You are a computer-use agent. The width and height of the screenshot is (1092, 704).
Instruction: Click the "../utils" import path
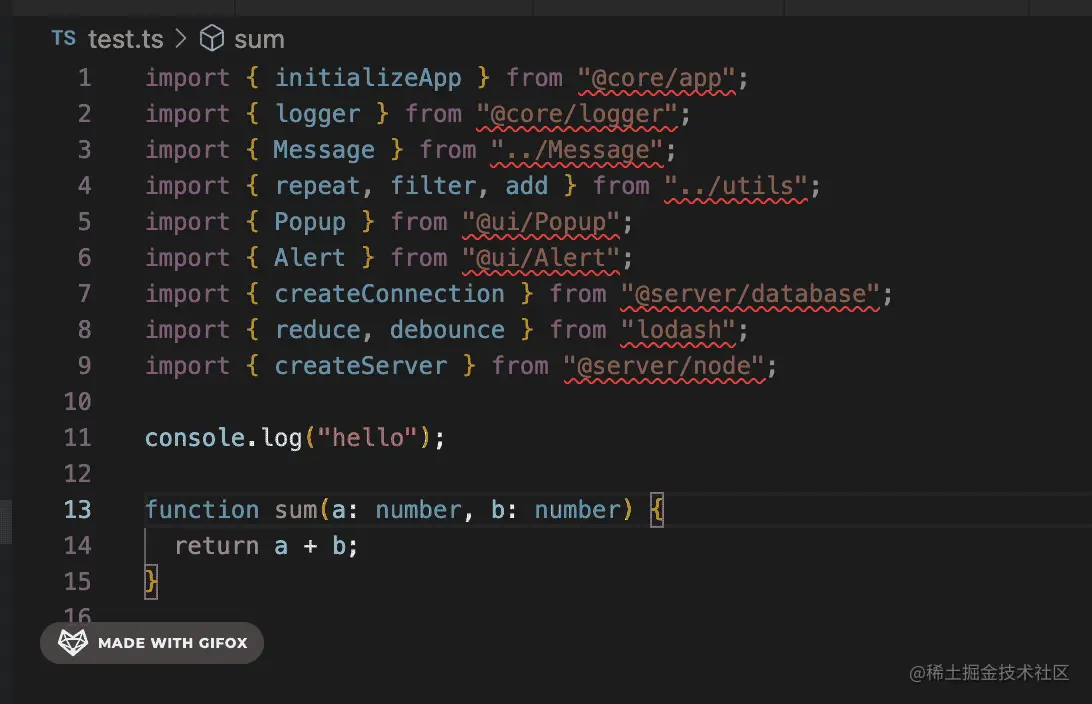coord(736,186)
